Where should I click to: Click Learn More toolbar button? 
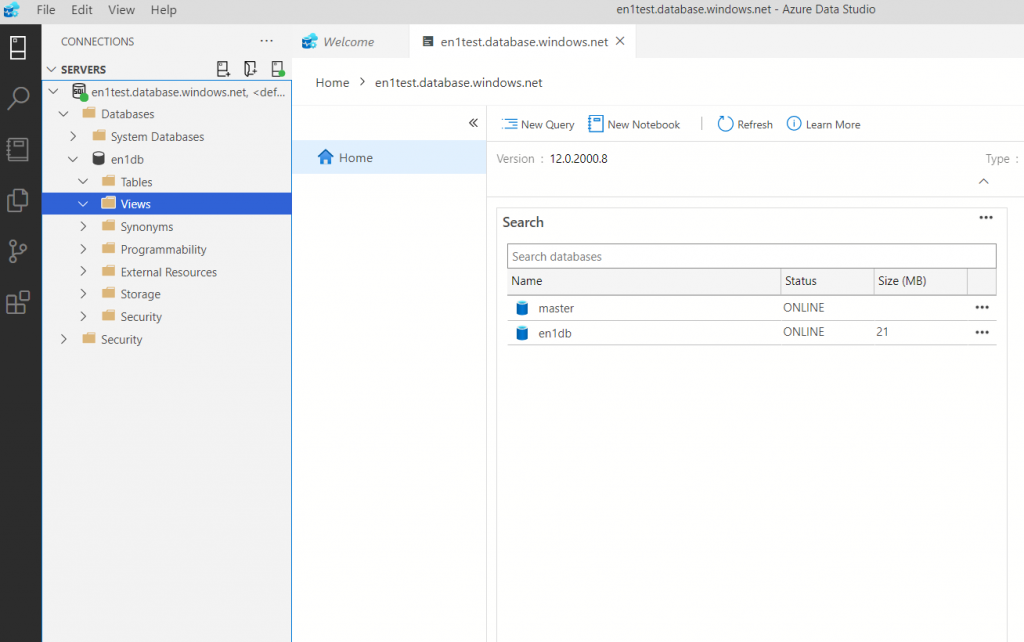coord(824,124)
